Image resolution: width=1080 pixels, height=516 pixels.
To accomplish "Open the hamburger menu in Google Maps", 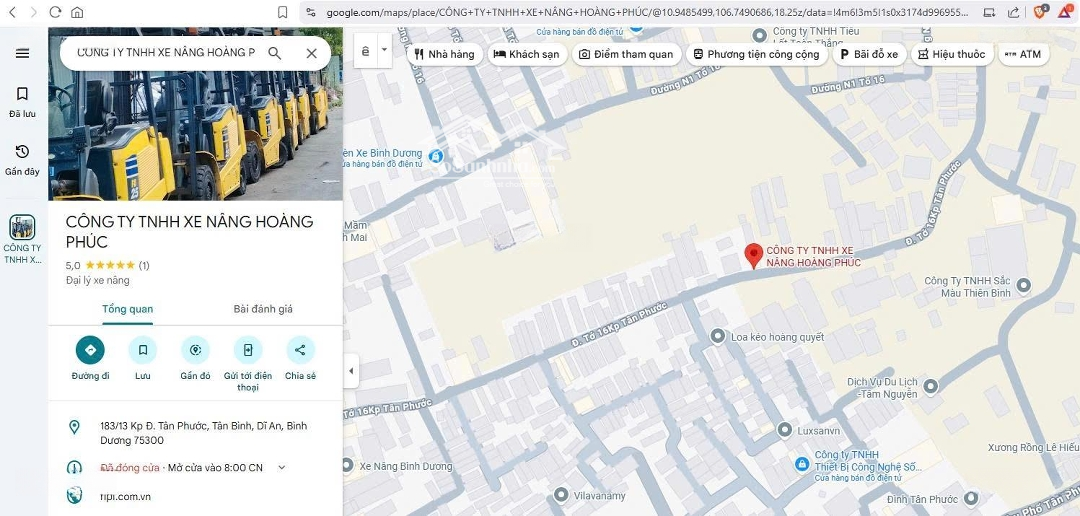I will 22,53.
